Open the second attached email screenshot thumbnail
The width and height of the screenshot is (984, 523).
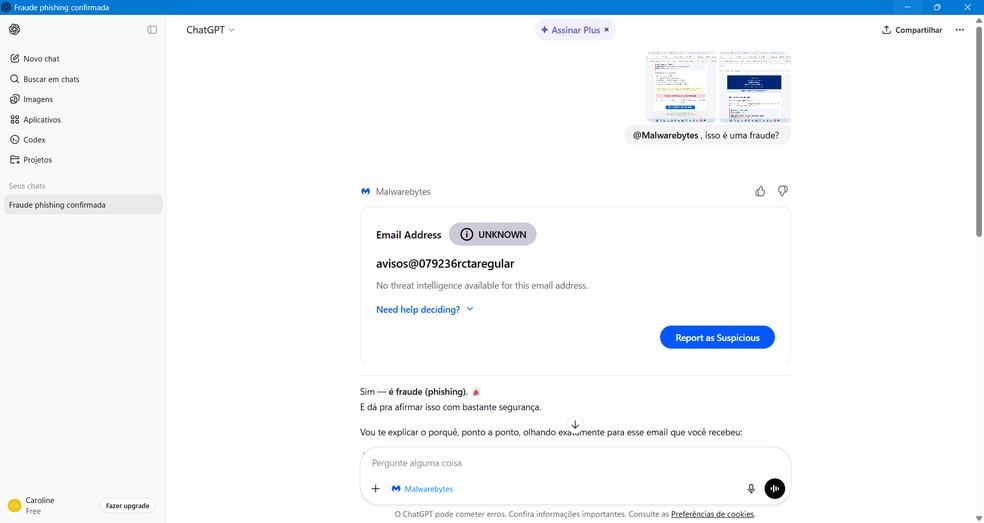pyautogui.click(x=754, y=87)
